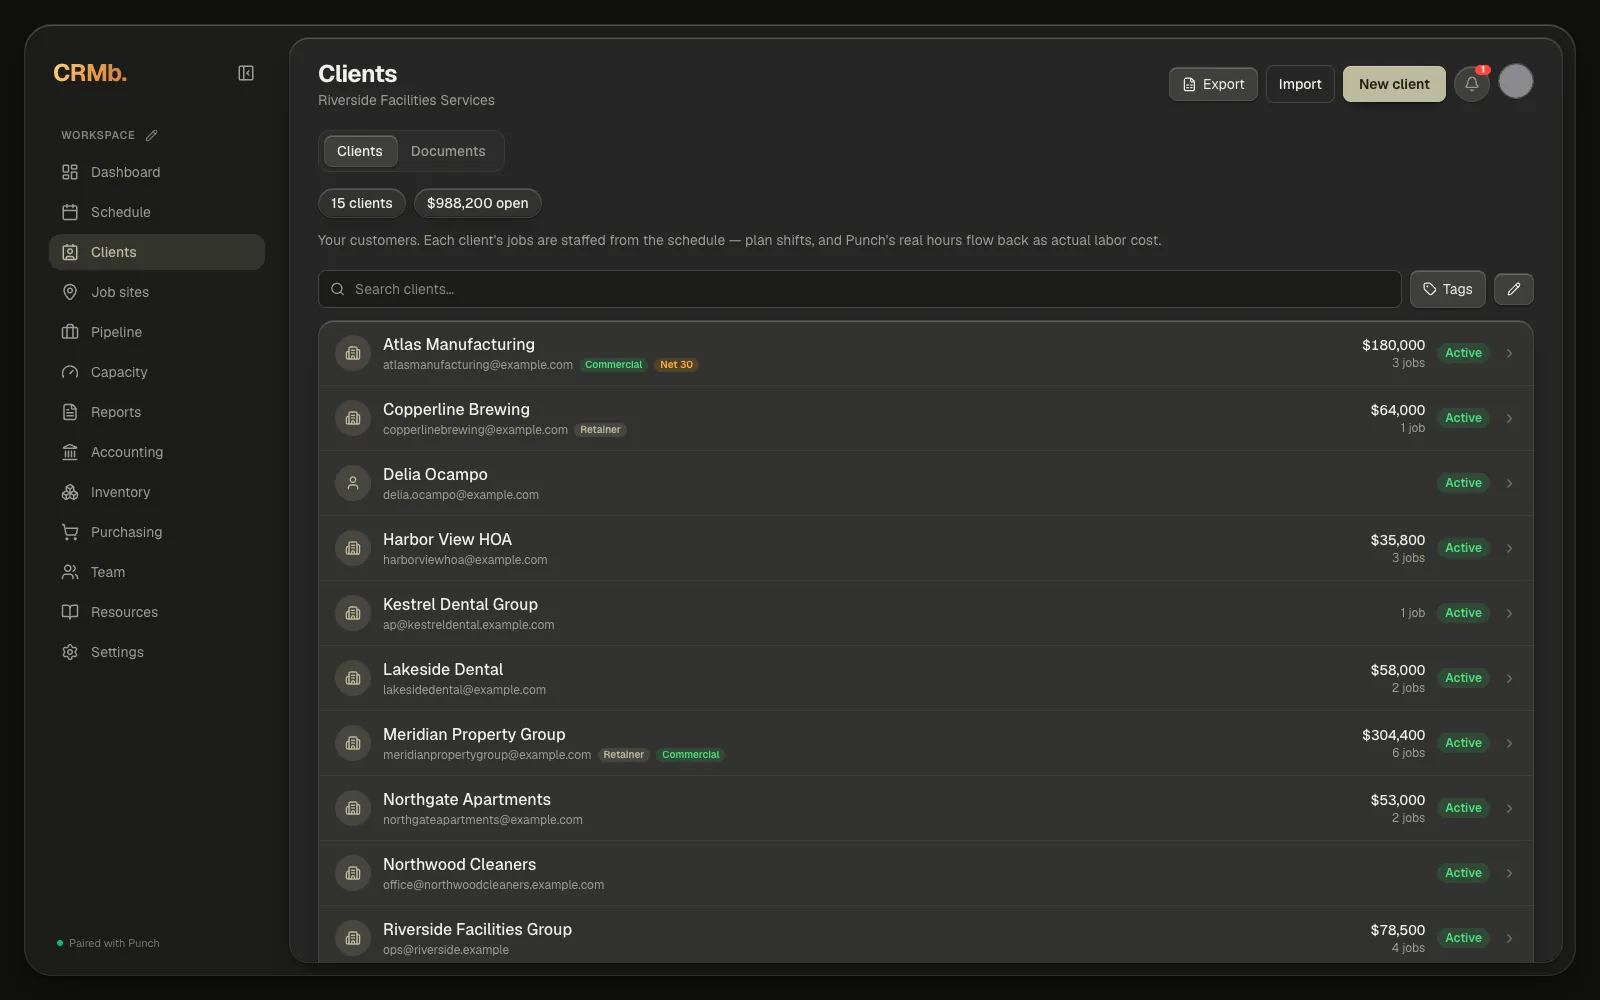Open Job sites section

[157, 292]
